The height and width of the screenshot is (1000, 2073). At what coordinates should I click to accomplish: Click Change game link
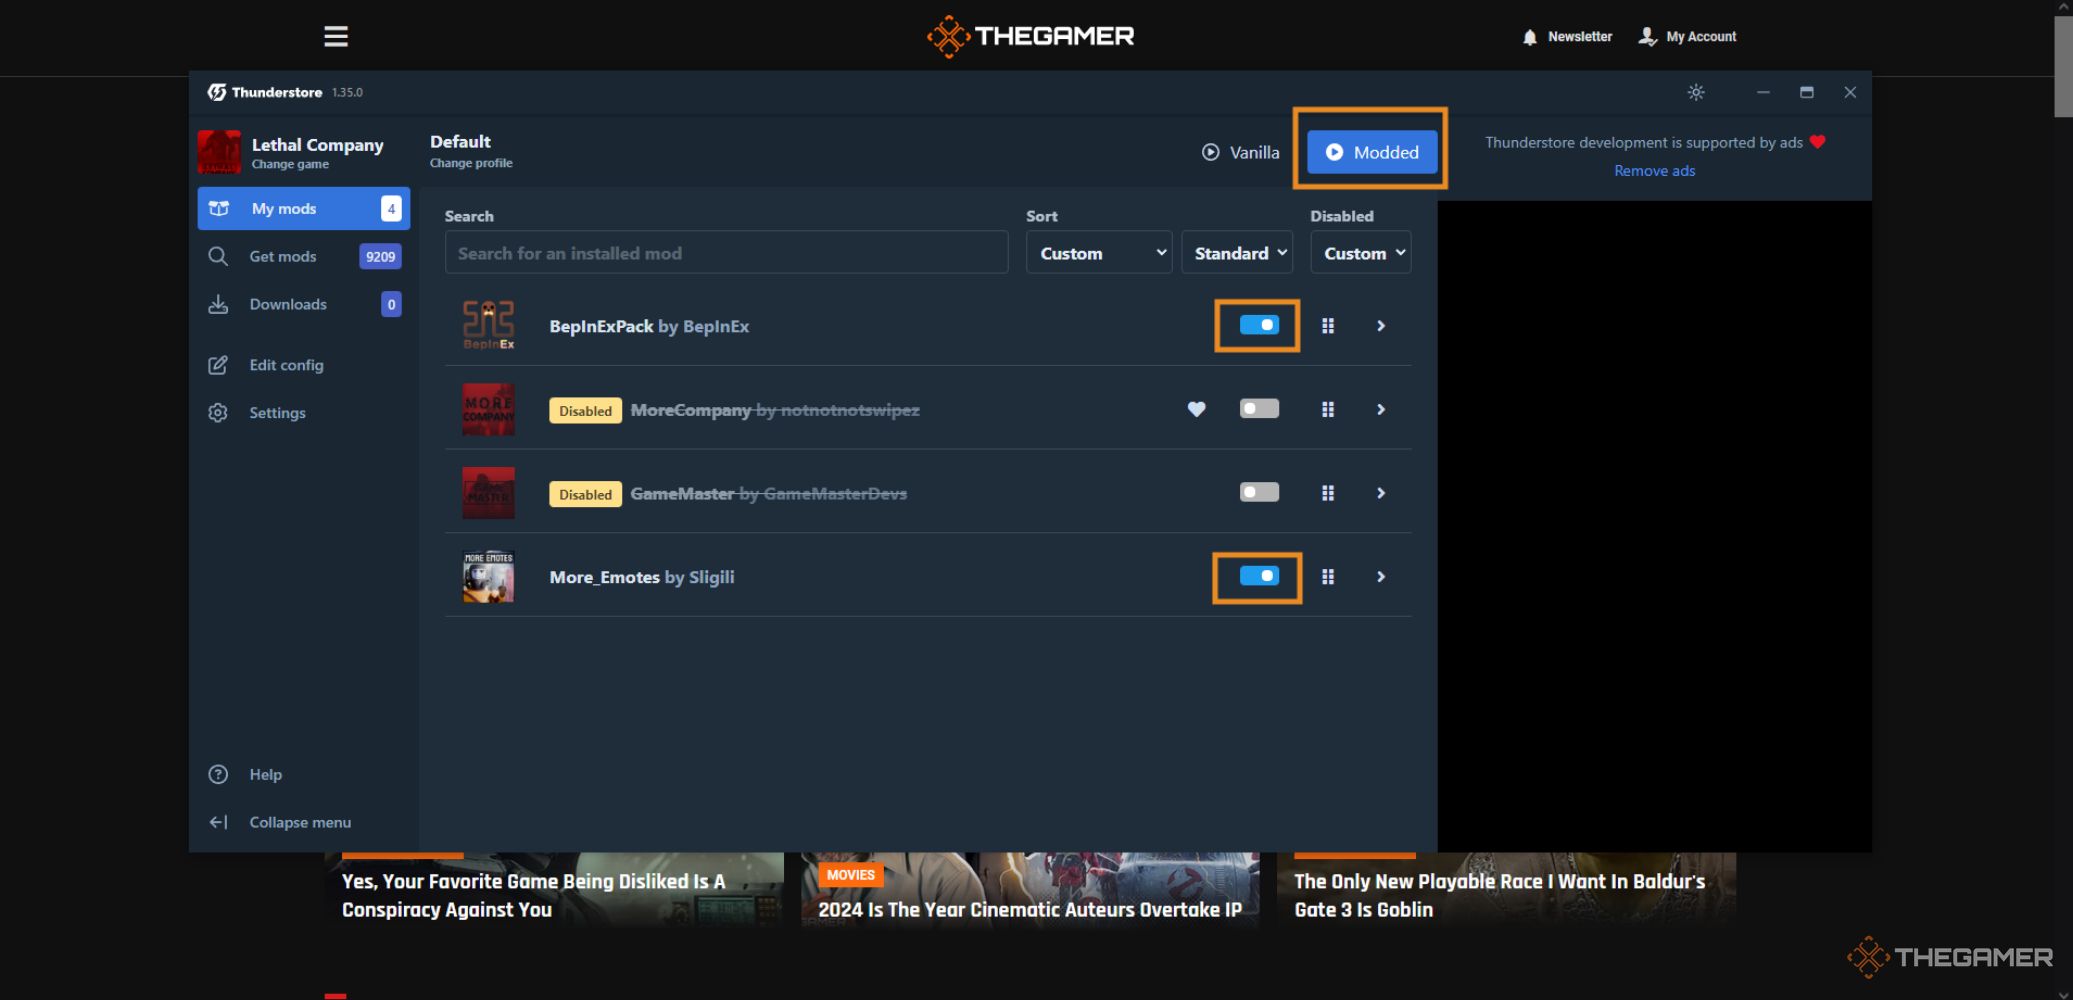click(290, 164)
